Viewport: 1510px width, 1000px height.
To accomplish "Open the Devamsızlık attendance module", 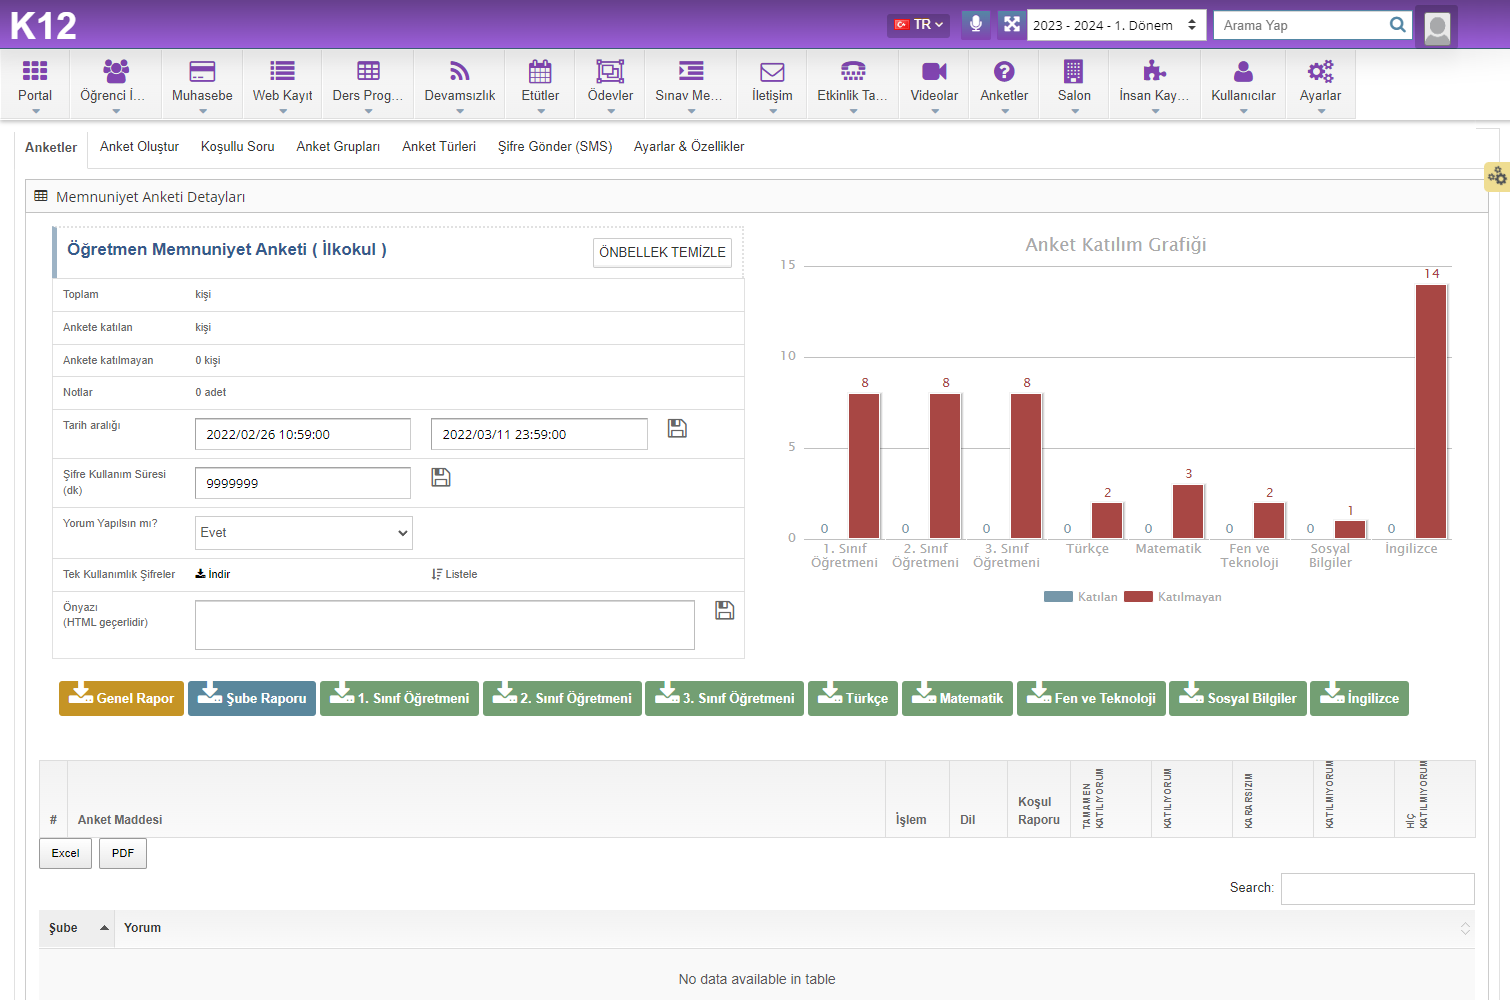I will tap(460, 83).
